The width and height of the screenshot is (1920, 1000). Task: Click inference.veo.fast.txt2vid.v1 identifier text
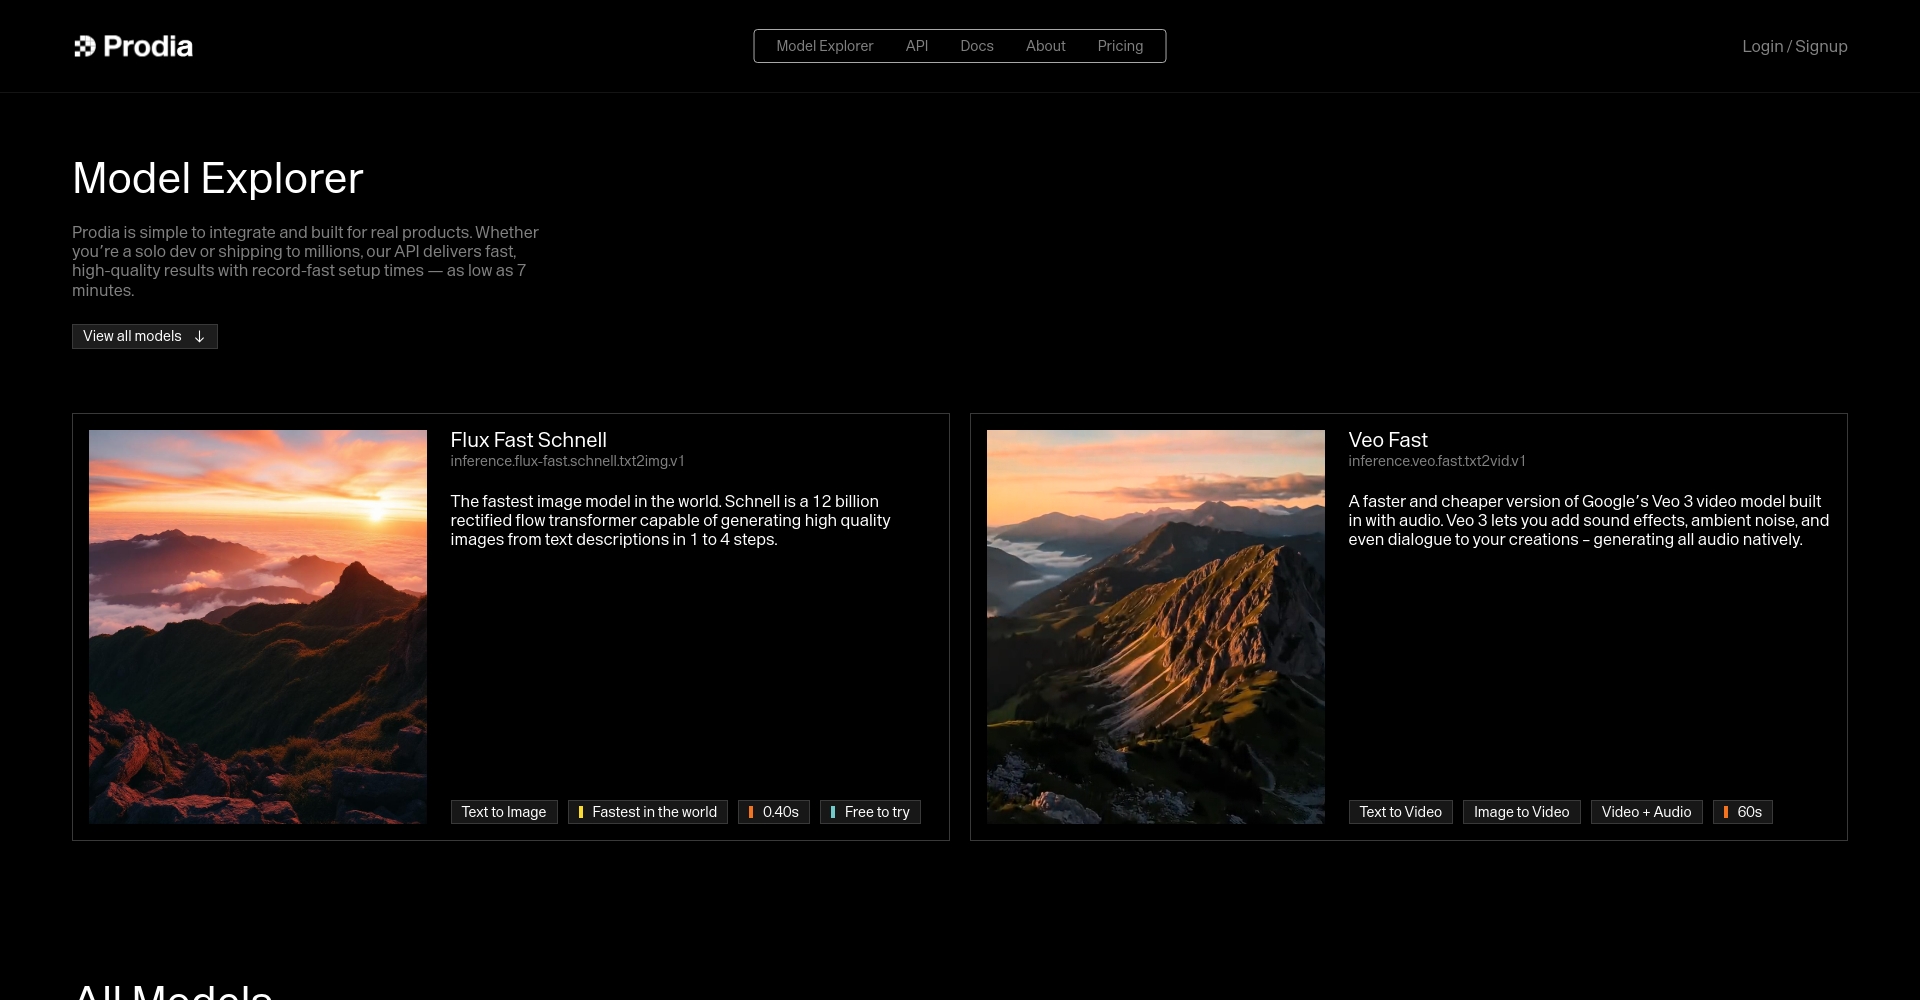tap(1437, 461)
